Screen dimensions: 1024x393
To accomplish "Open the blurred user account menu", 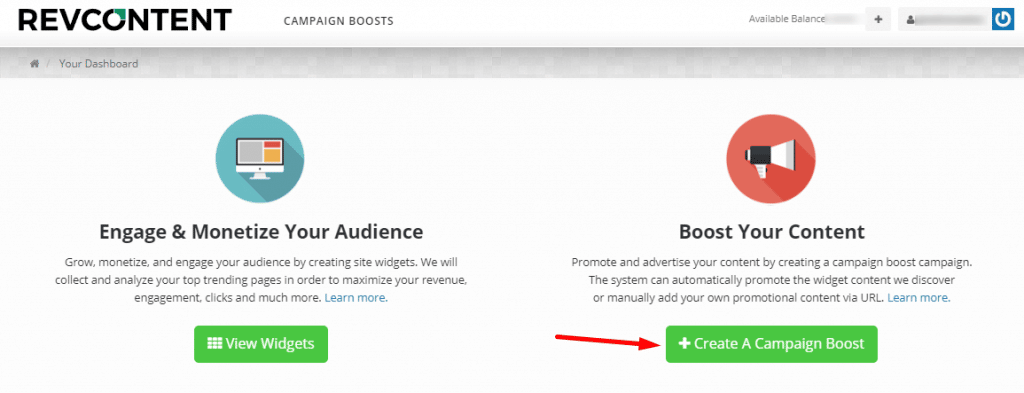I will point(944,20).
